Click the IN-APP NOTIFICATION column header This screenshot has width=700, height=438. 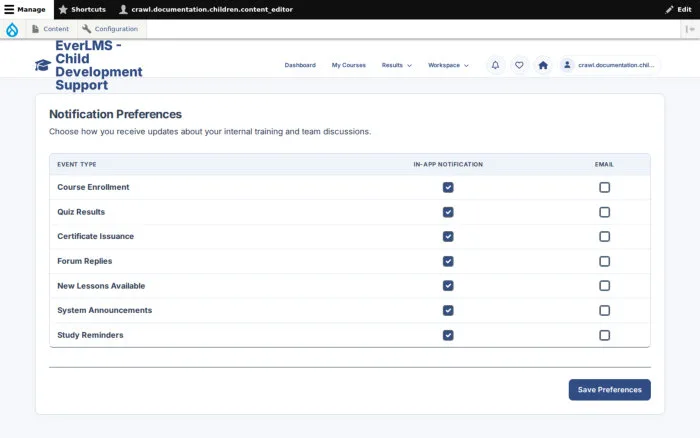[x=448, y=164]
